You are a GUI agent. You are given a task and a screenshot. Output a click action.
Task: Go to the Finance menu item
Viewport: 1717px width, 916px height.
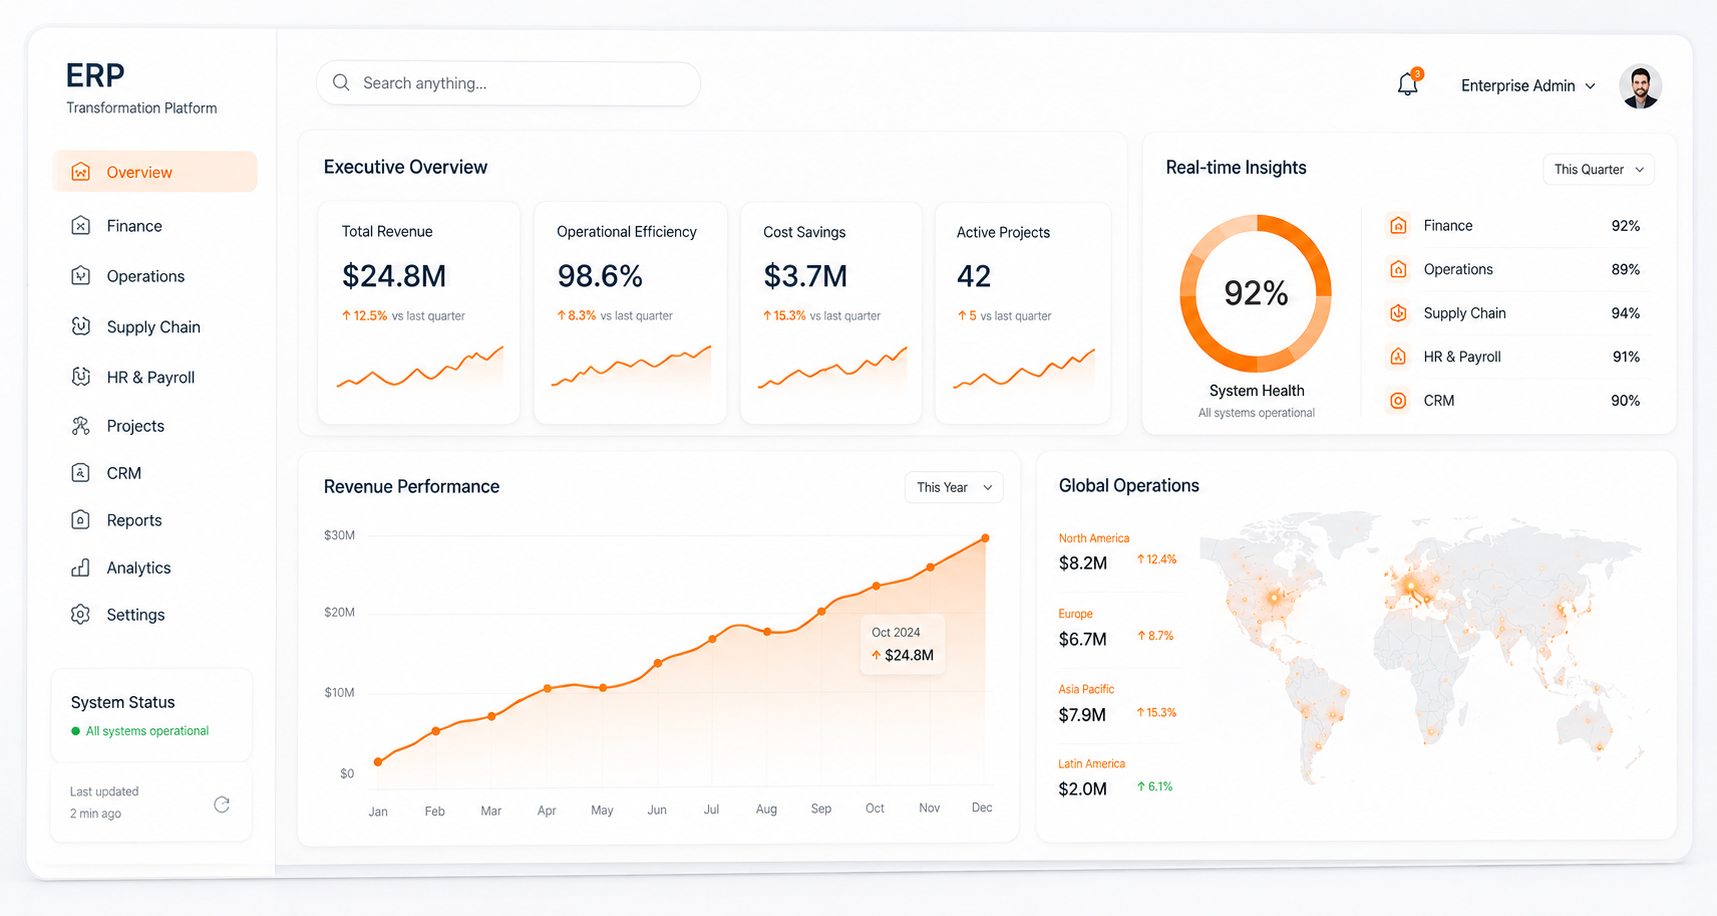tap(155, 226)
